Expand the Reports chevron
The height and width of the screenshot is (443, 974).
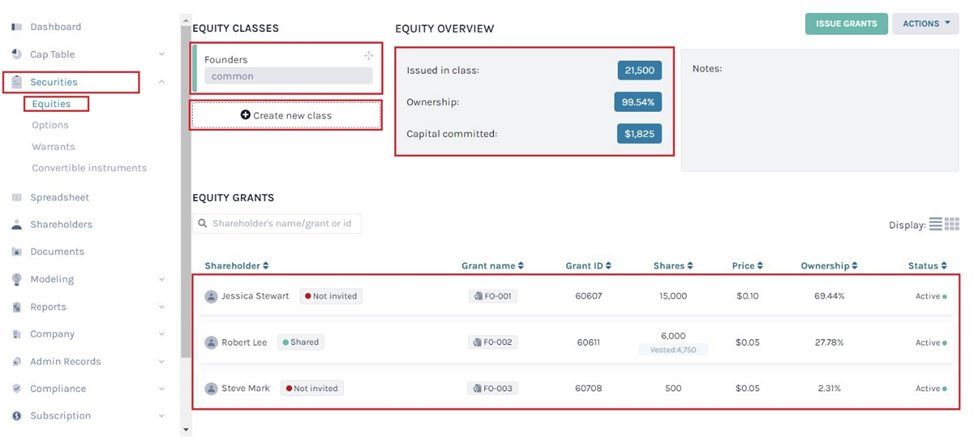(x=162, y=307)
